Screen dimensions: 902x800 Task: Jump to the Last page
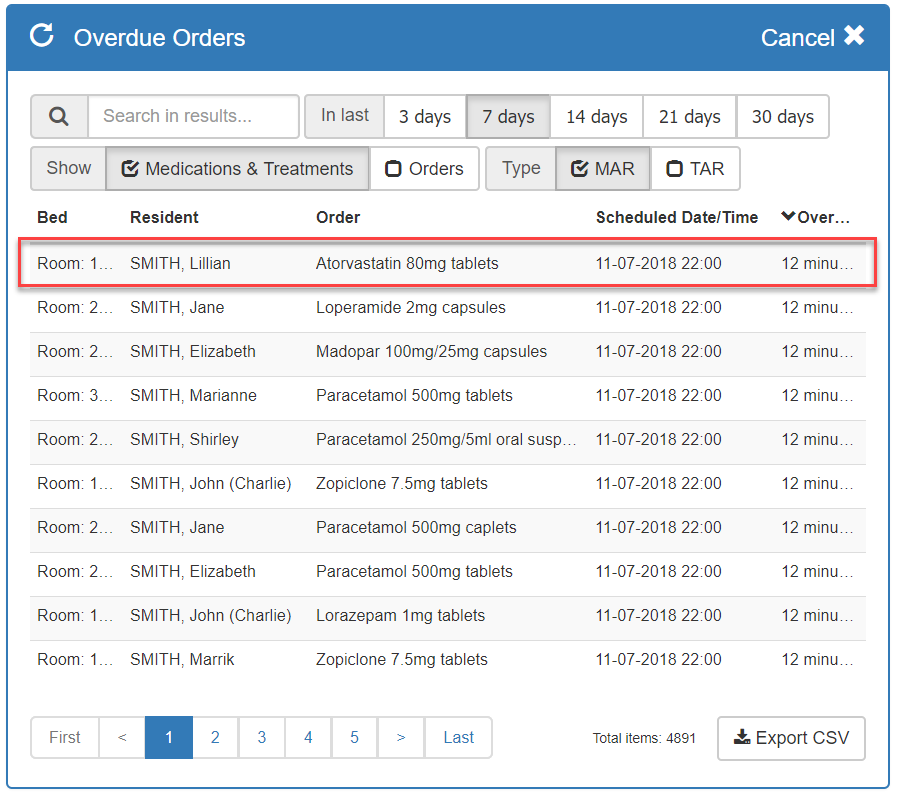[x=458, y=738]
